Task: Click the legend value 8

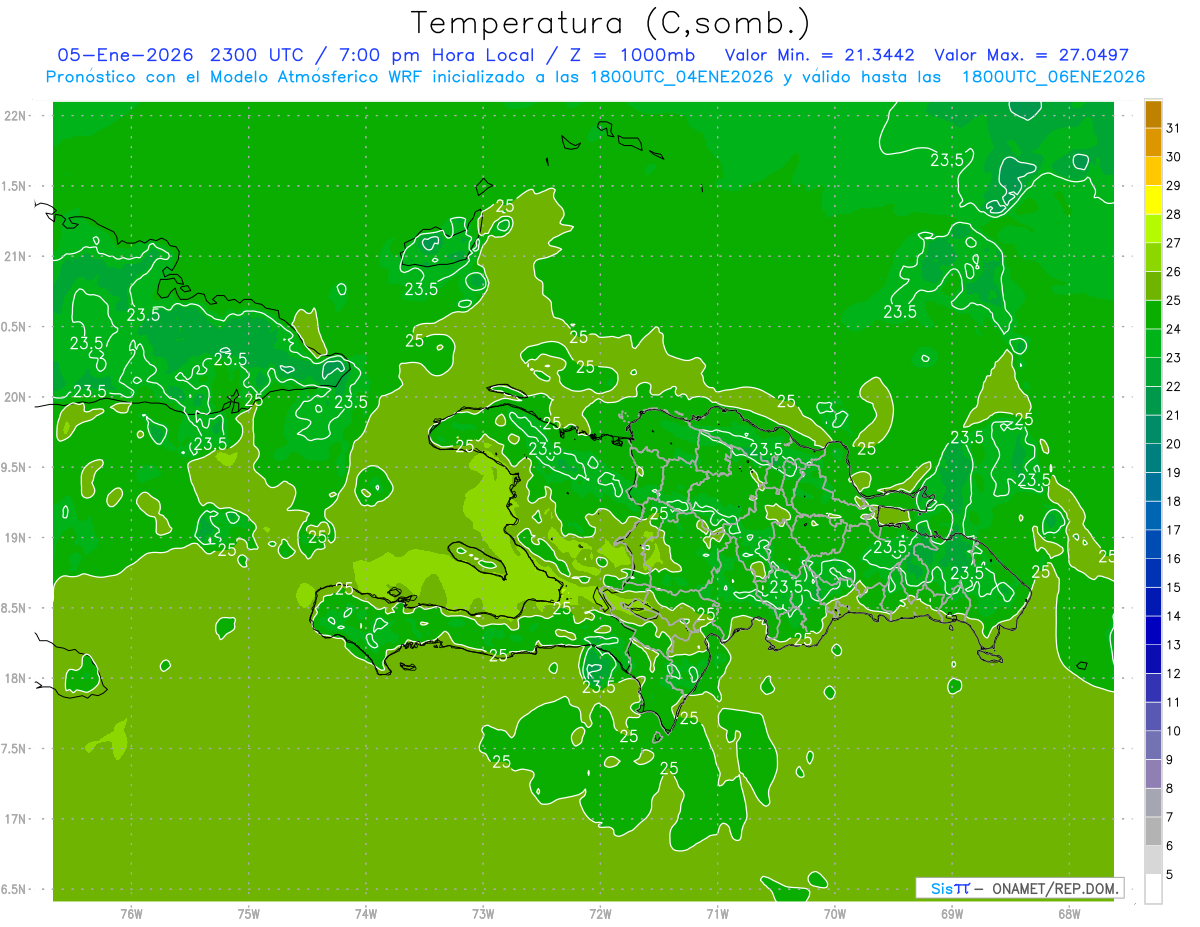Action: pyautogui.click(x=1170, y=788)
